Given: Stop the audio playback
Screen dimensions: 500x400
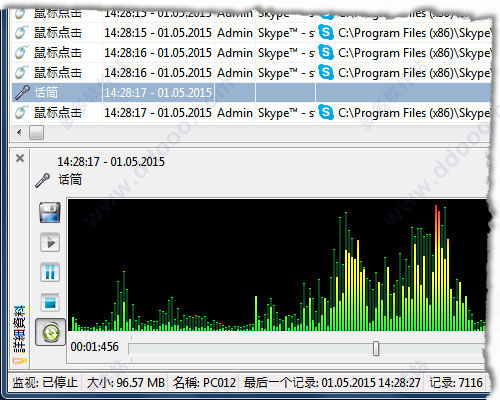Looking at the screenshot, I should [50, 302].
